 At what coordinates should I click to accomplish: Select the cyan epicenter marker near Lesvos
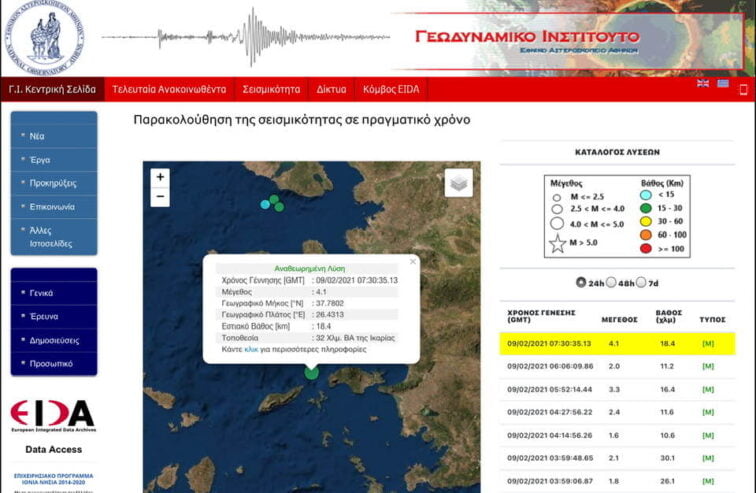click(265, 204)
